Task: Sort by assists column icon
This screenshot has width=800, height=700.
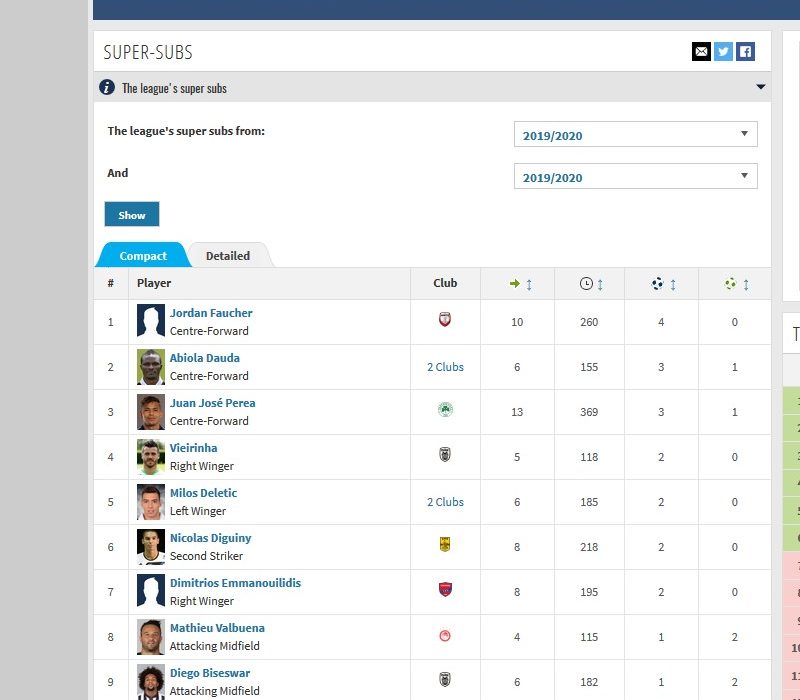Action: [737, 284]
